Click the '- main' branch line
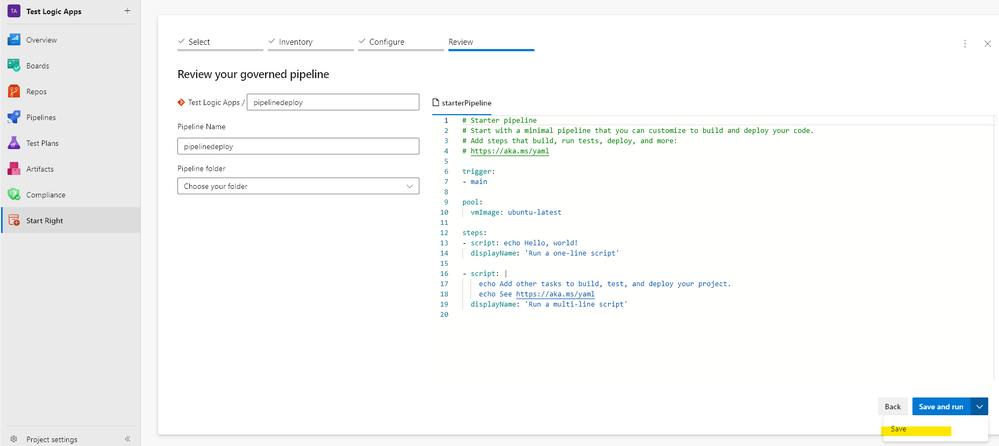Image resolution: width=999 pixels, height=446 pixels. click(x=475, y=182)
